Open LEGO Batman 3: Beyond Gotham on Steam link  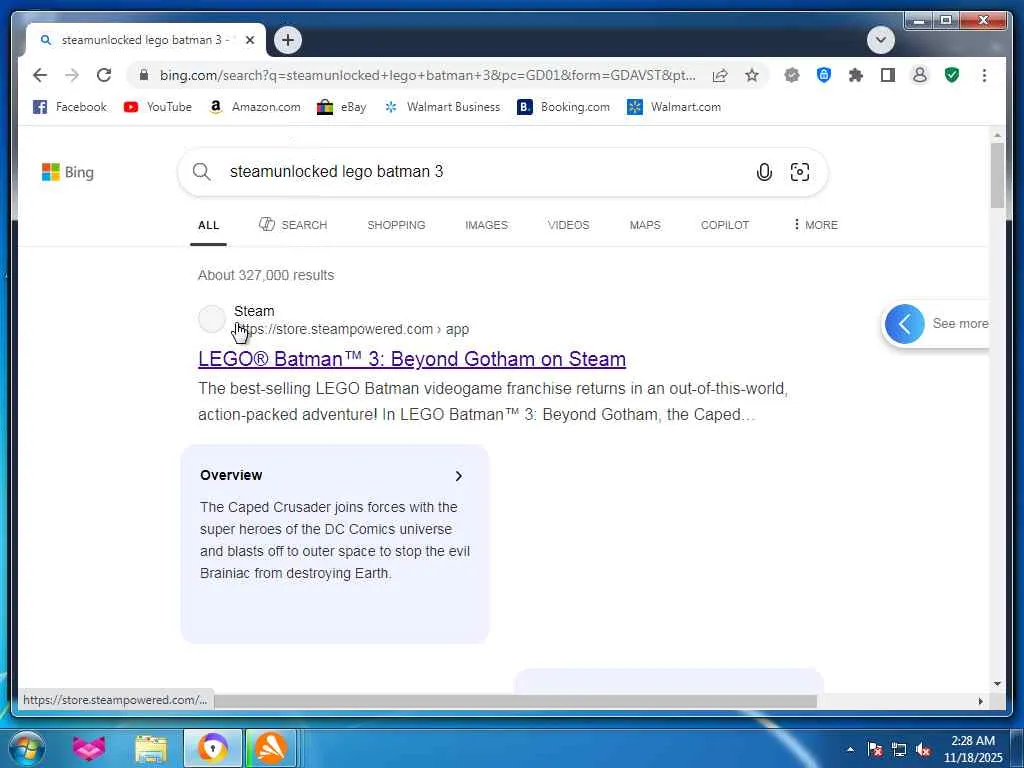click(411, 359)
